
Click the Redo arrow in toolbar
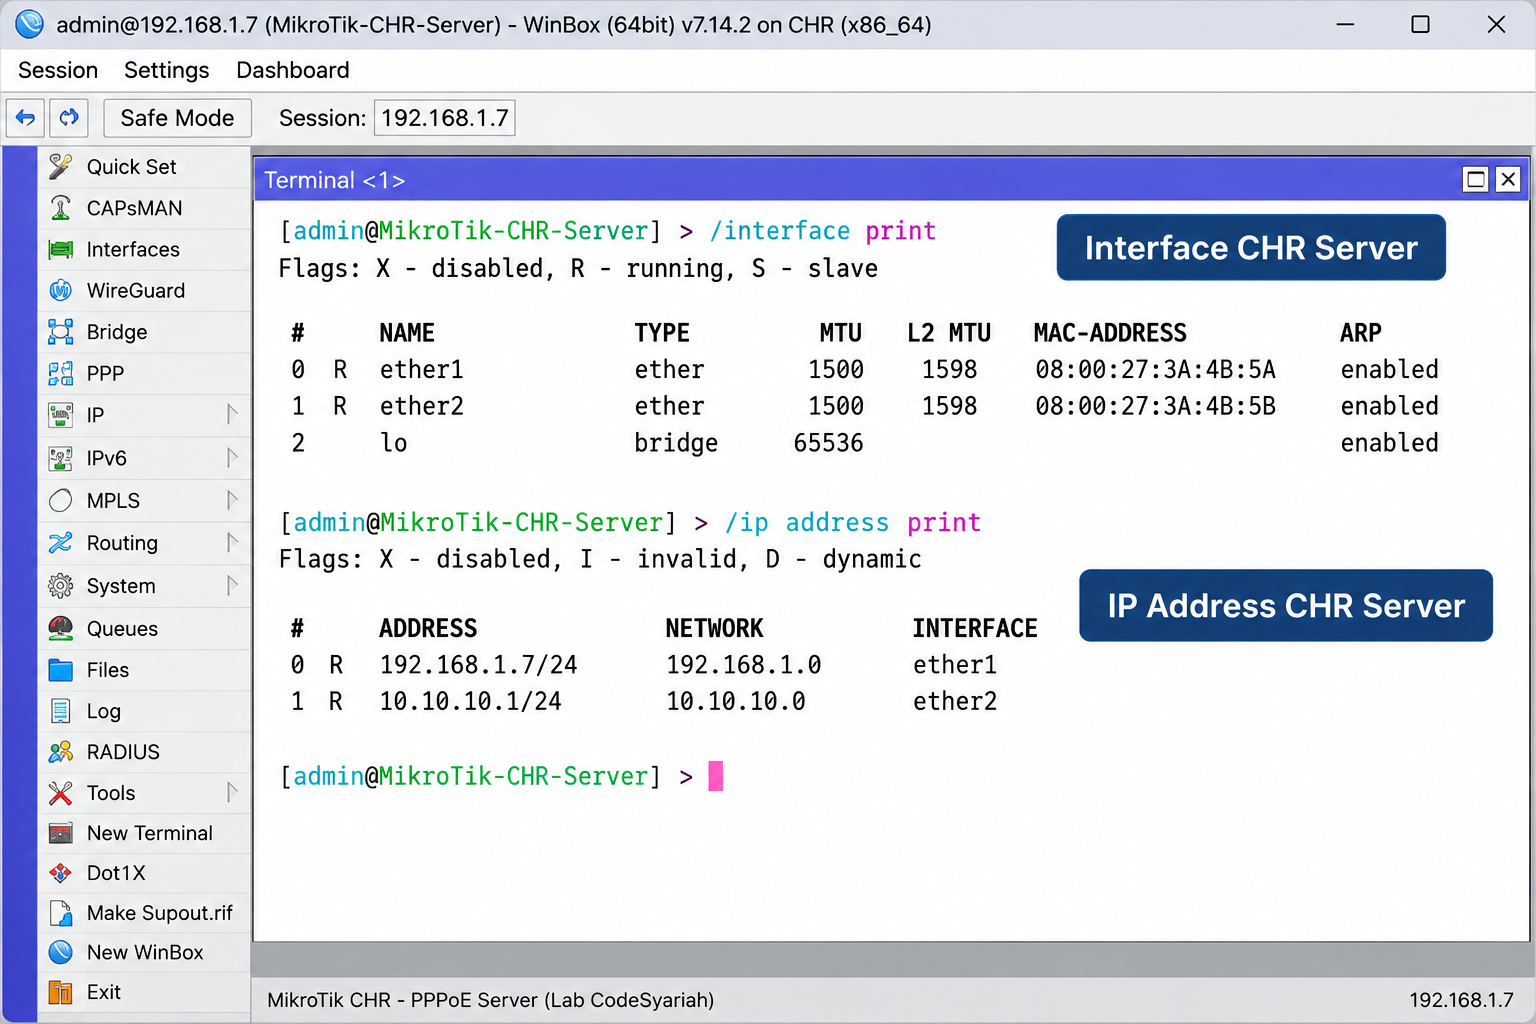tap(69, 118)
